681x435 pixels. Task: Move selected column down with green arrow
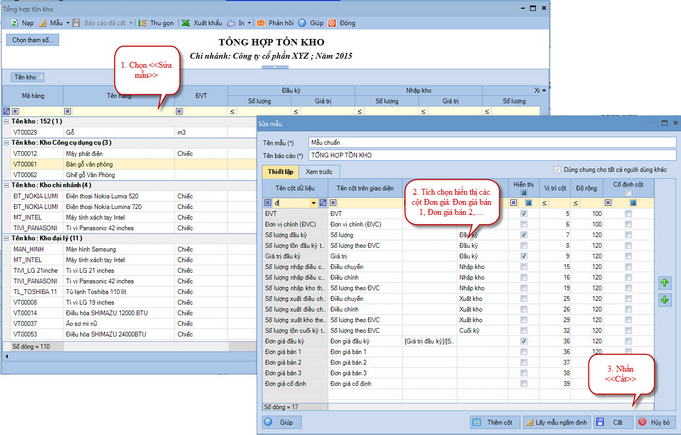pyautogui.click(x=664, y=300)
